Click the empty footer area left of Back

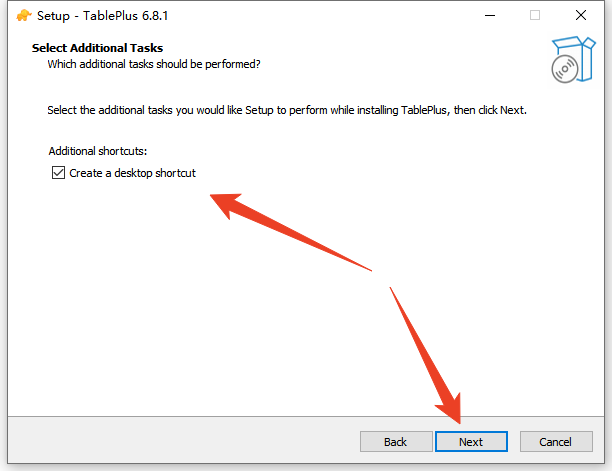(180, 441)
